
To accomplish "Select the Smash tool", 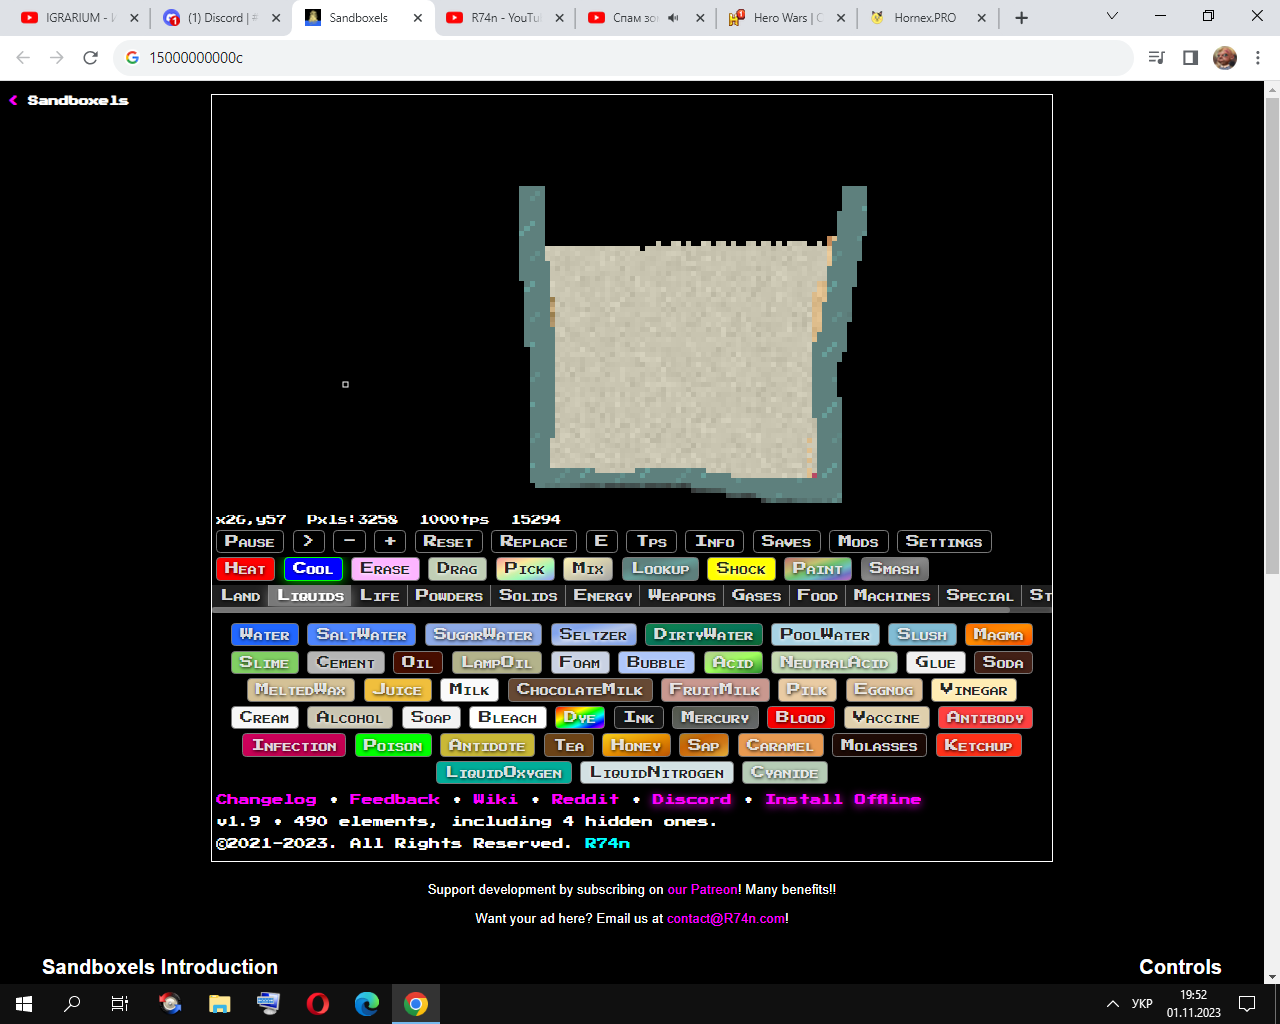I will [894, 569].
